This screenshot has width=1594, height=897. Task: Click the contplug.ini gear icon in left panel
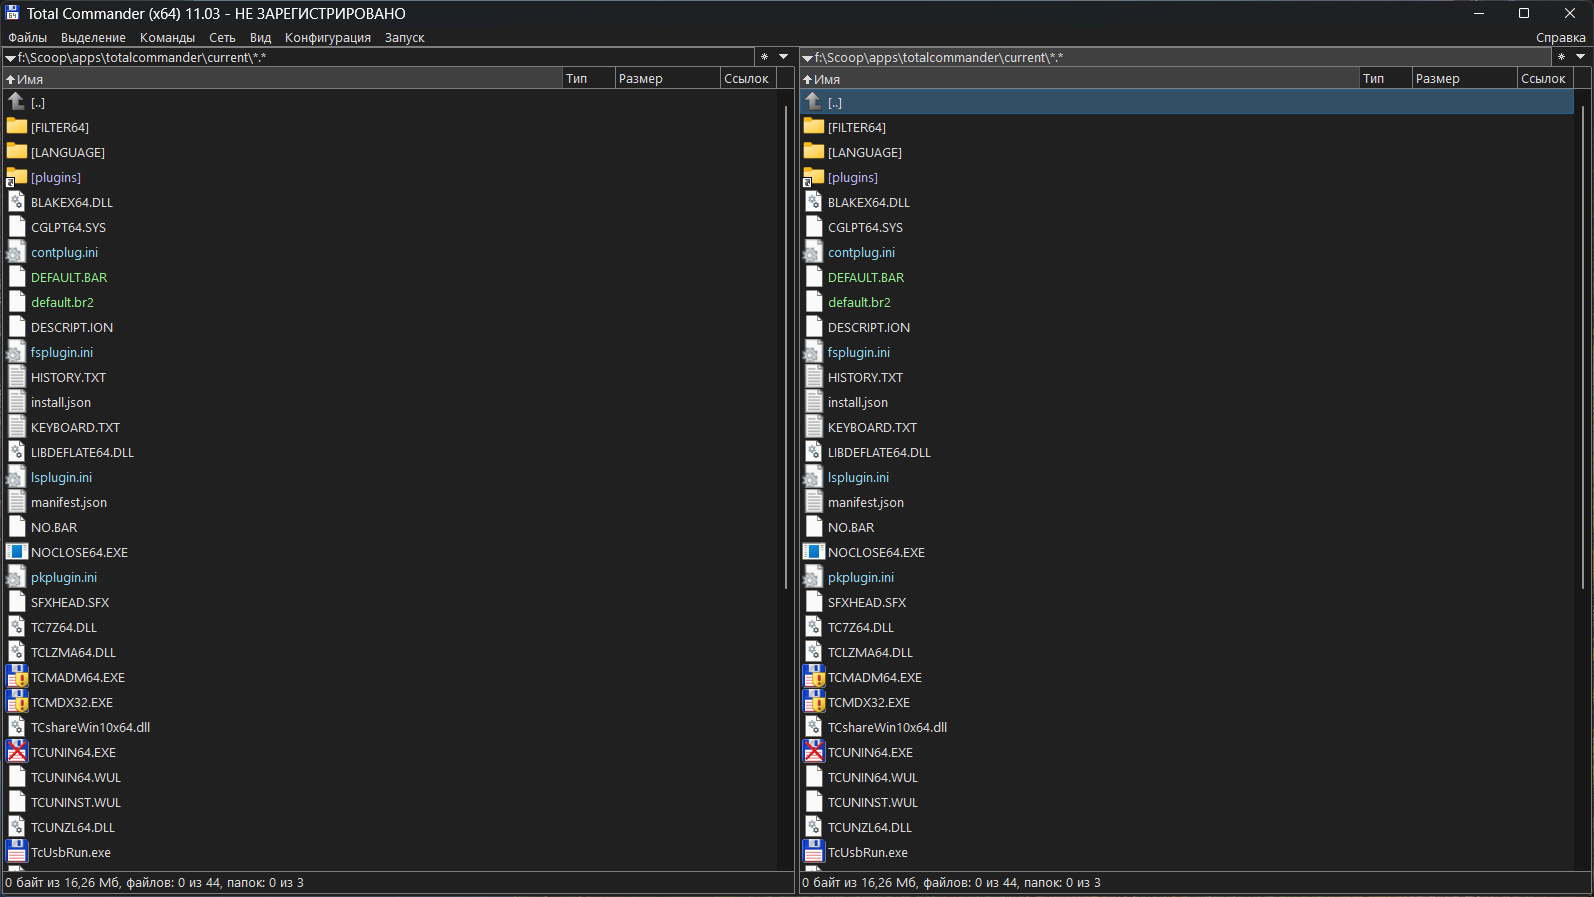click(16, 252)
